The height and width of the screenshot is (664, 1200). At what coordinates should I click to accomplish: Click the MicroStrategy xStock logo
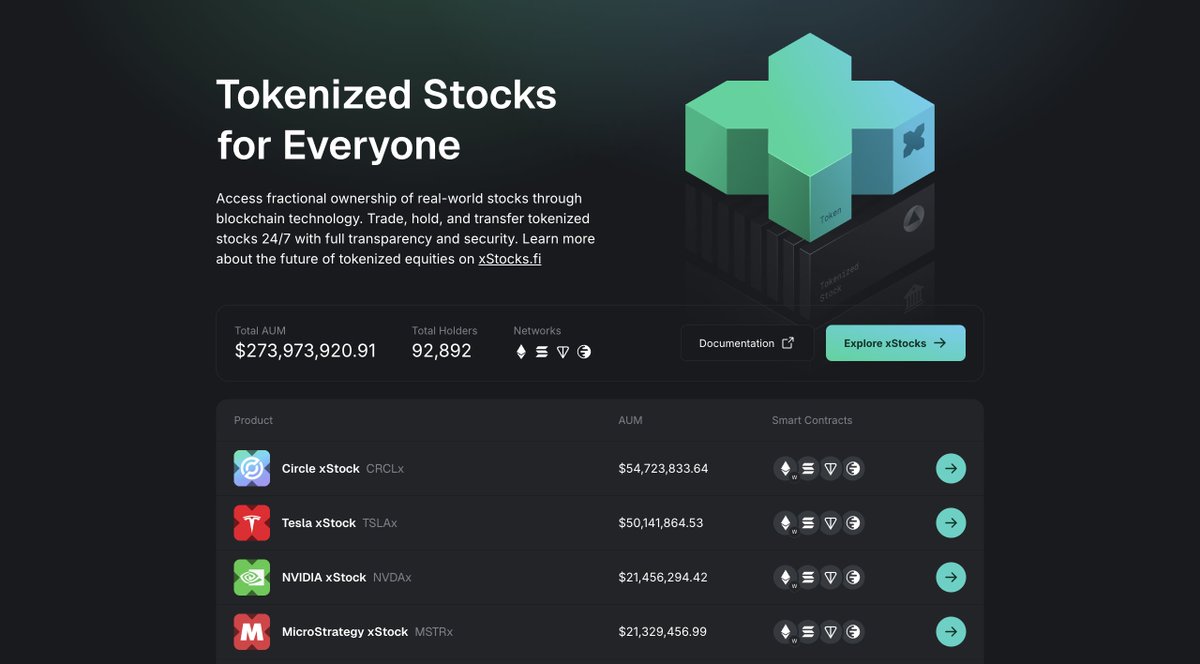click(x=252, y=631)
